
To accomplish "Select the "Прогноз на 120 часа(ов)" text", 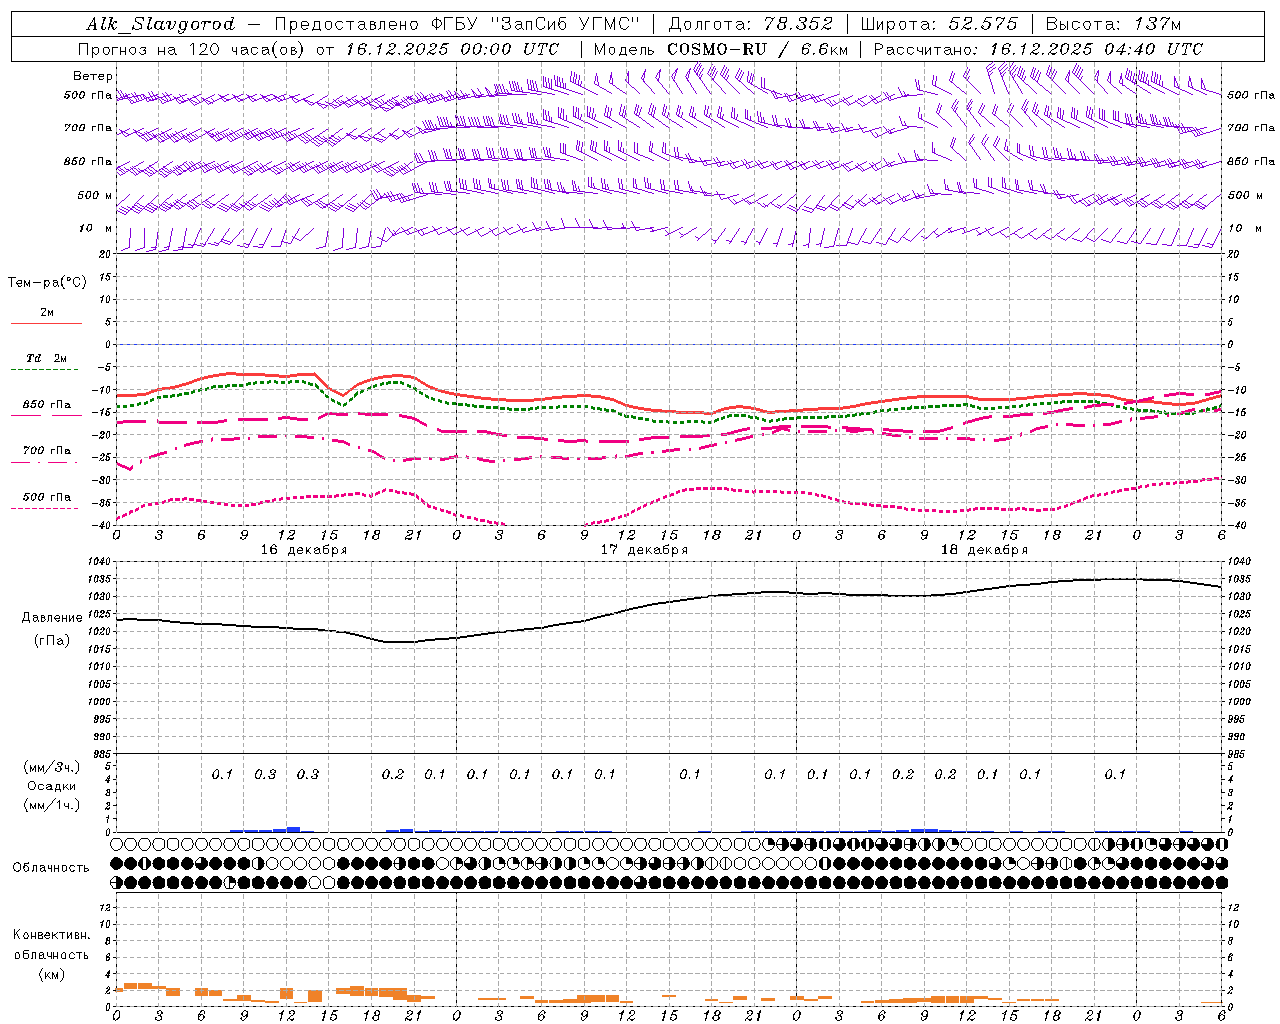I will (x=192, y=49).
